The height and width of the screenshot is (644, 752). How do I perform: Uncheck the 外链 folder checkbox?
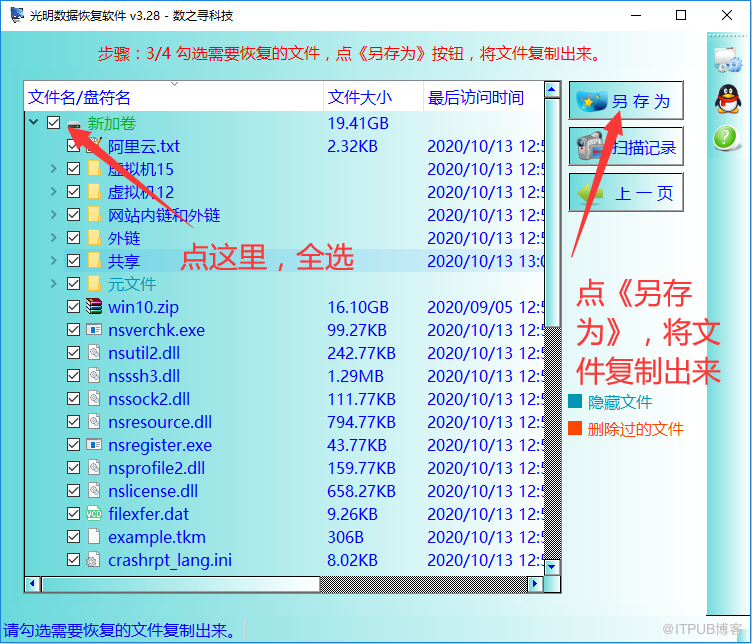[73, 237]
